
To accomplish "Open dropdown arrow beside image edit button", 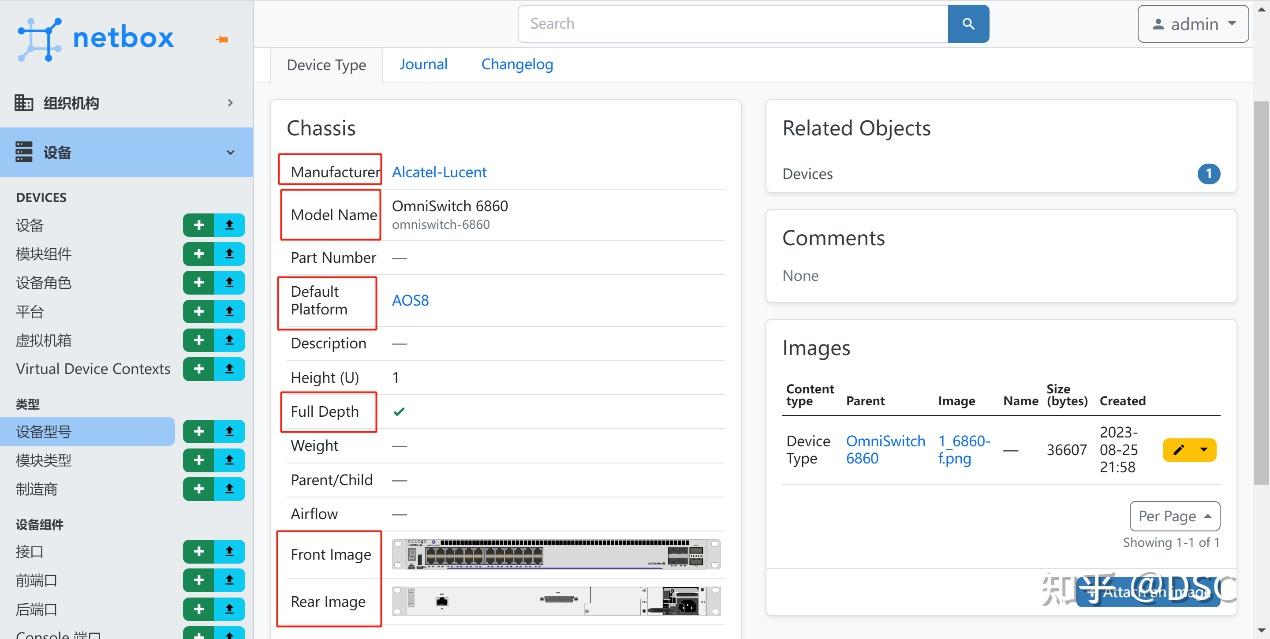I will coord(1203,450).
